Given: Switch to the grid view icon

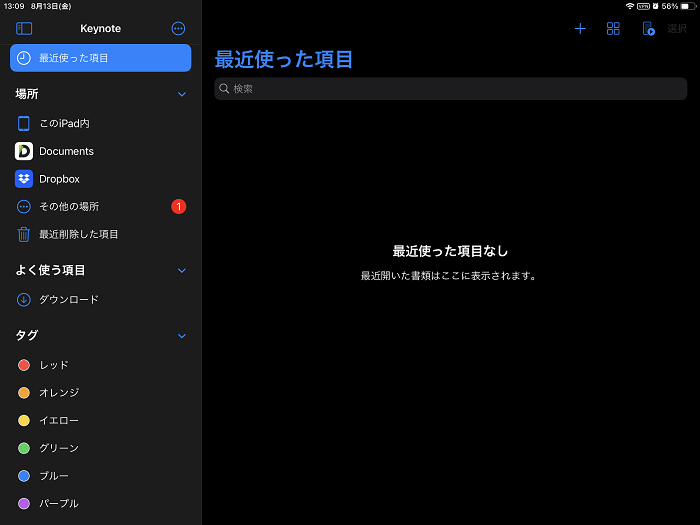Looking at the screenshot, I should click(613, 29).
